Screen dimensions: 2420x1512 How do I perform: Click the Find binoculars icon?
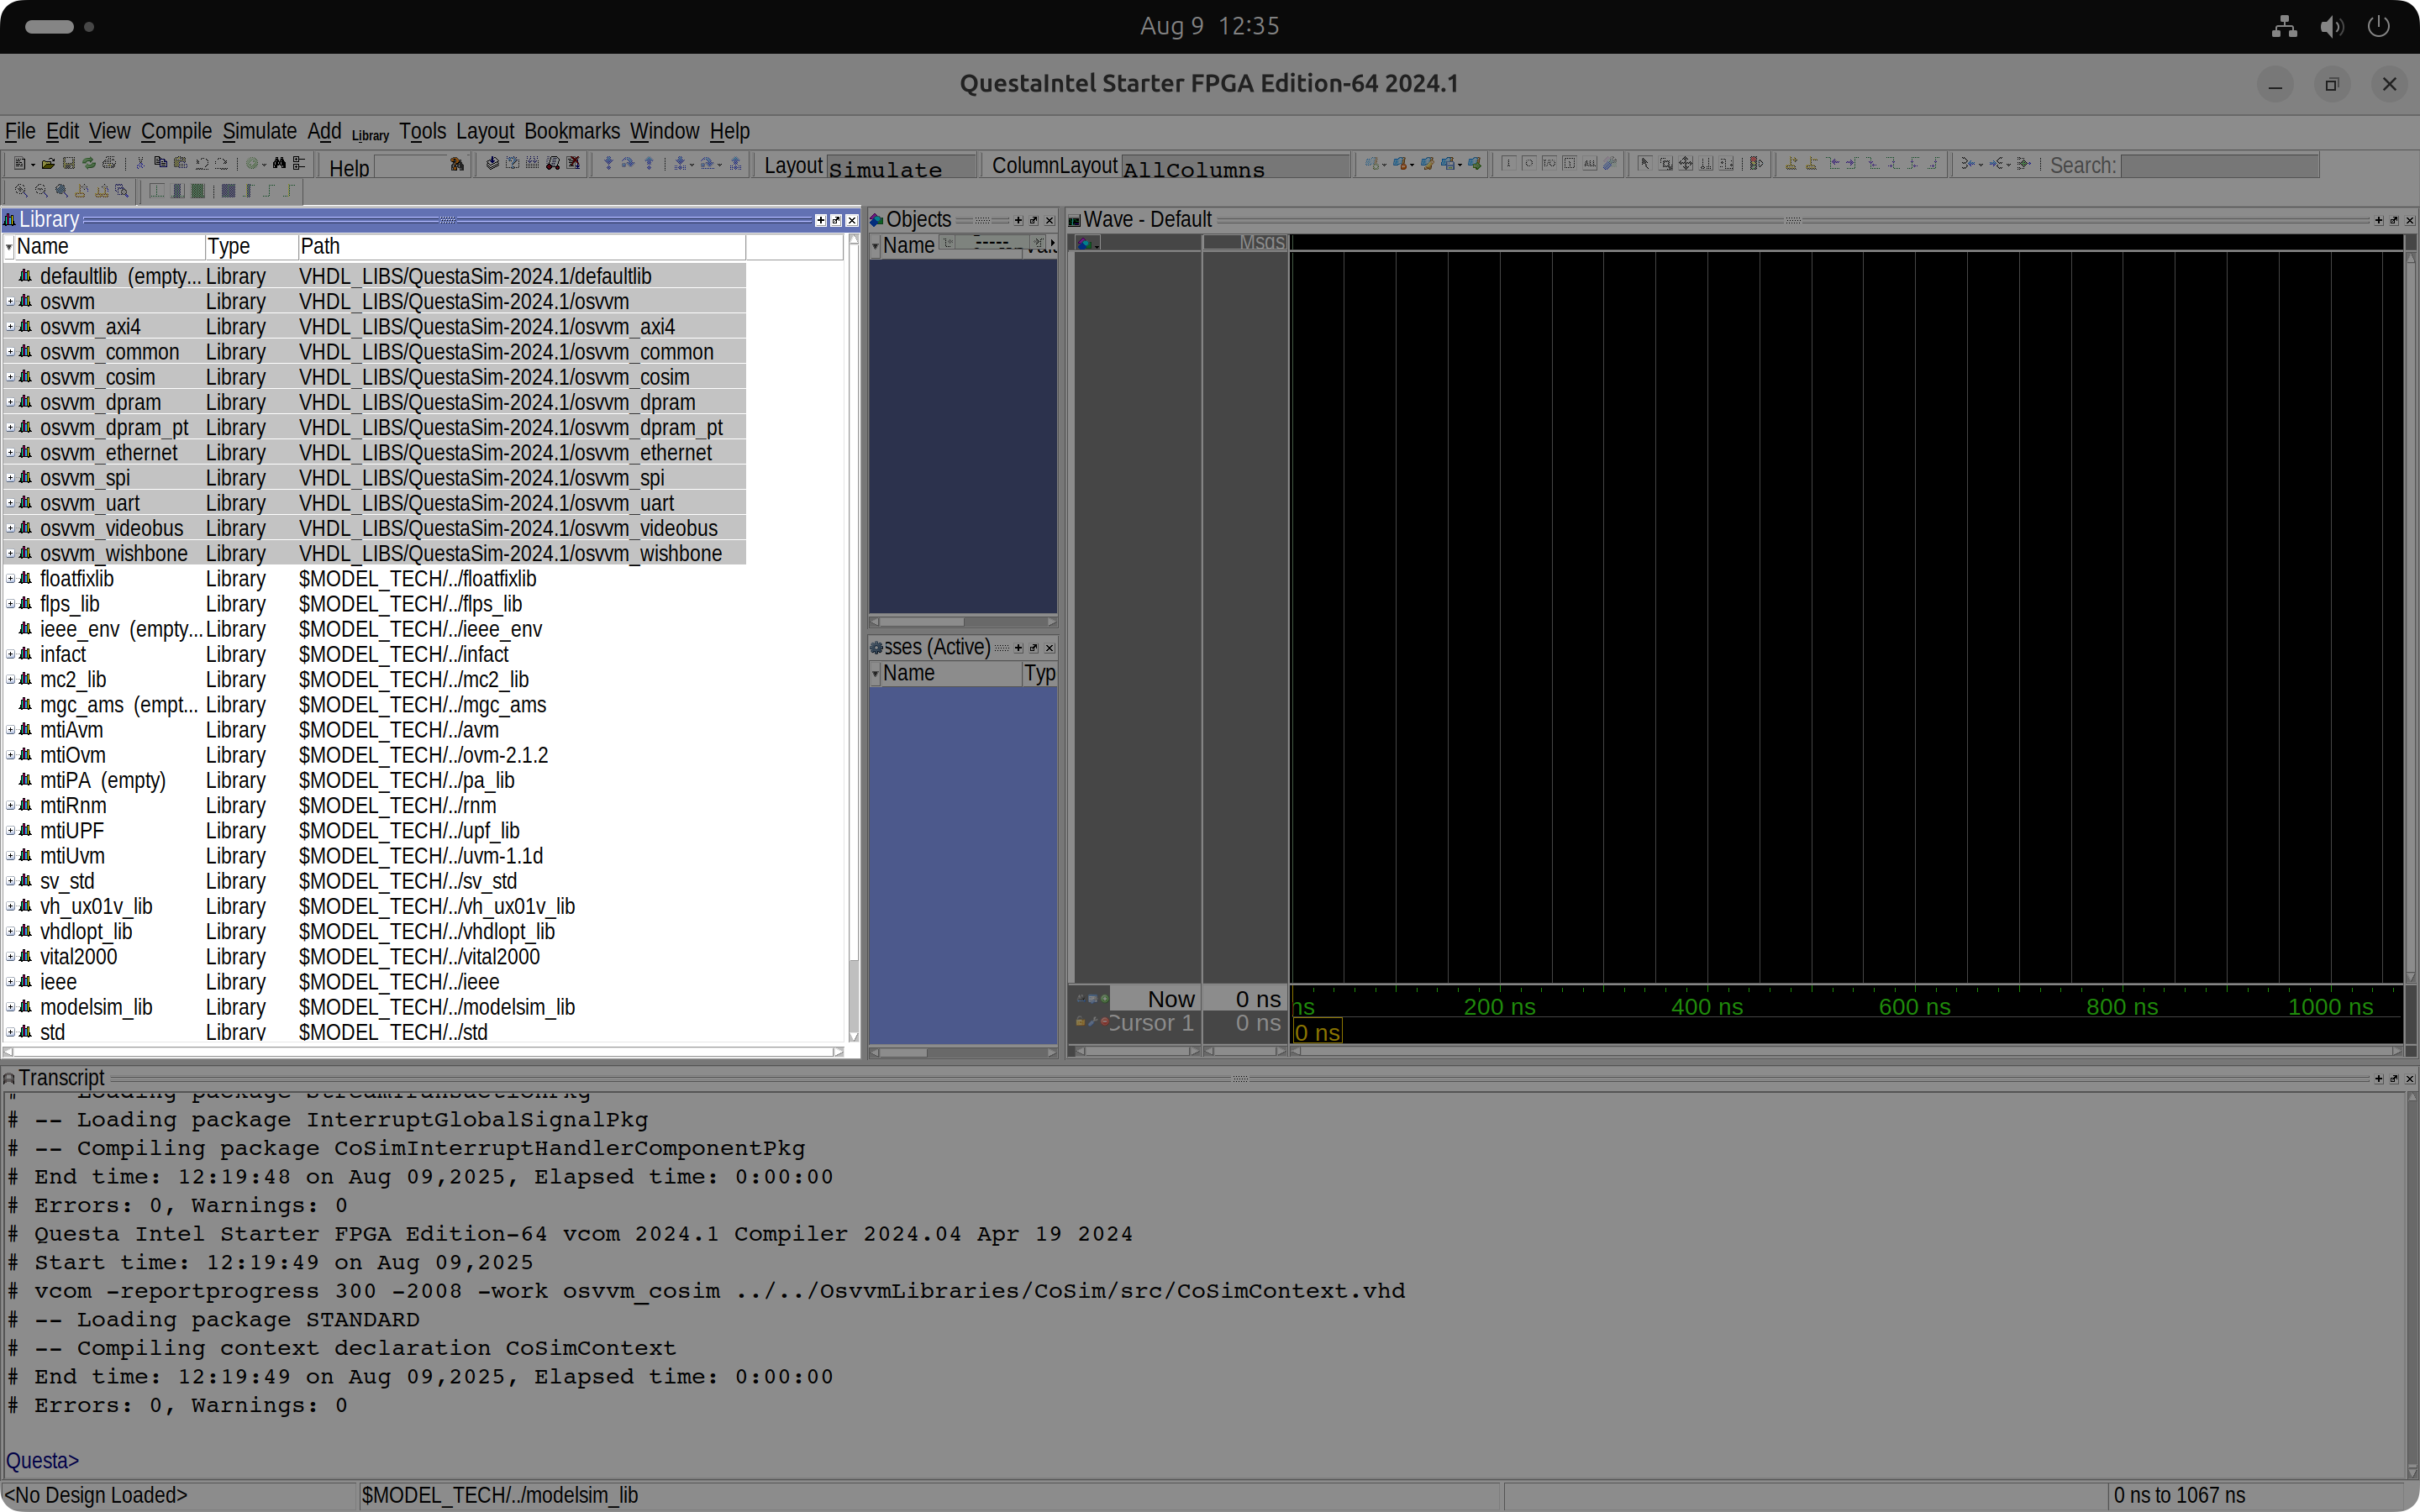click(279, 163)
